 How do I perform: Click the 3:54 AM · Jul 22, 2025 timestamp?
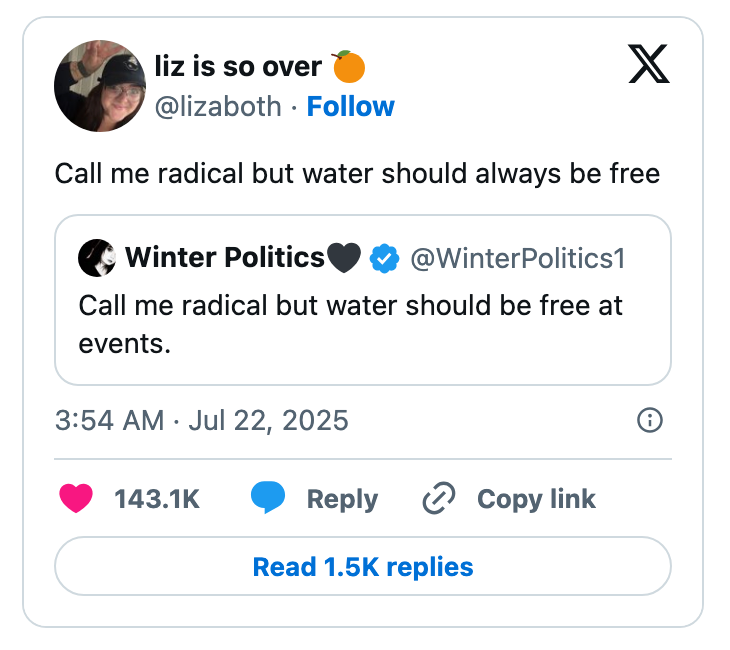pos(202,420)
